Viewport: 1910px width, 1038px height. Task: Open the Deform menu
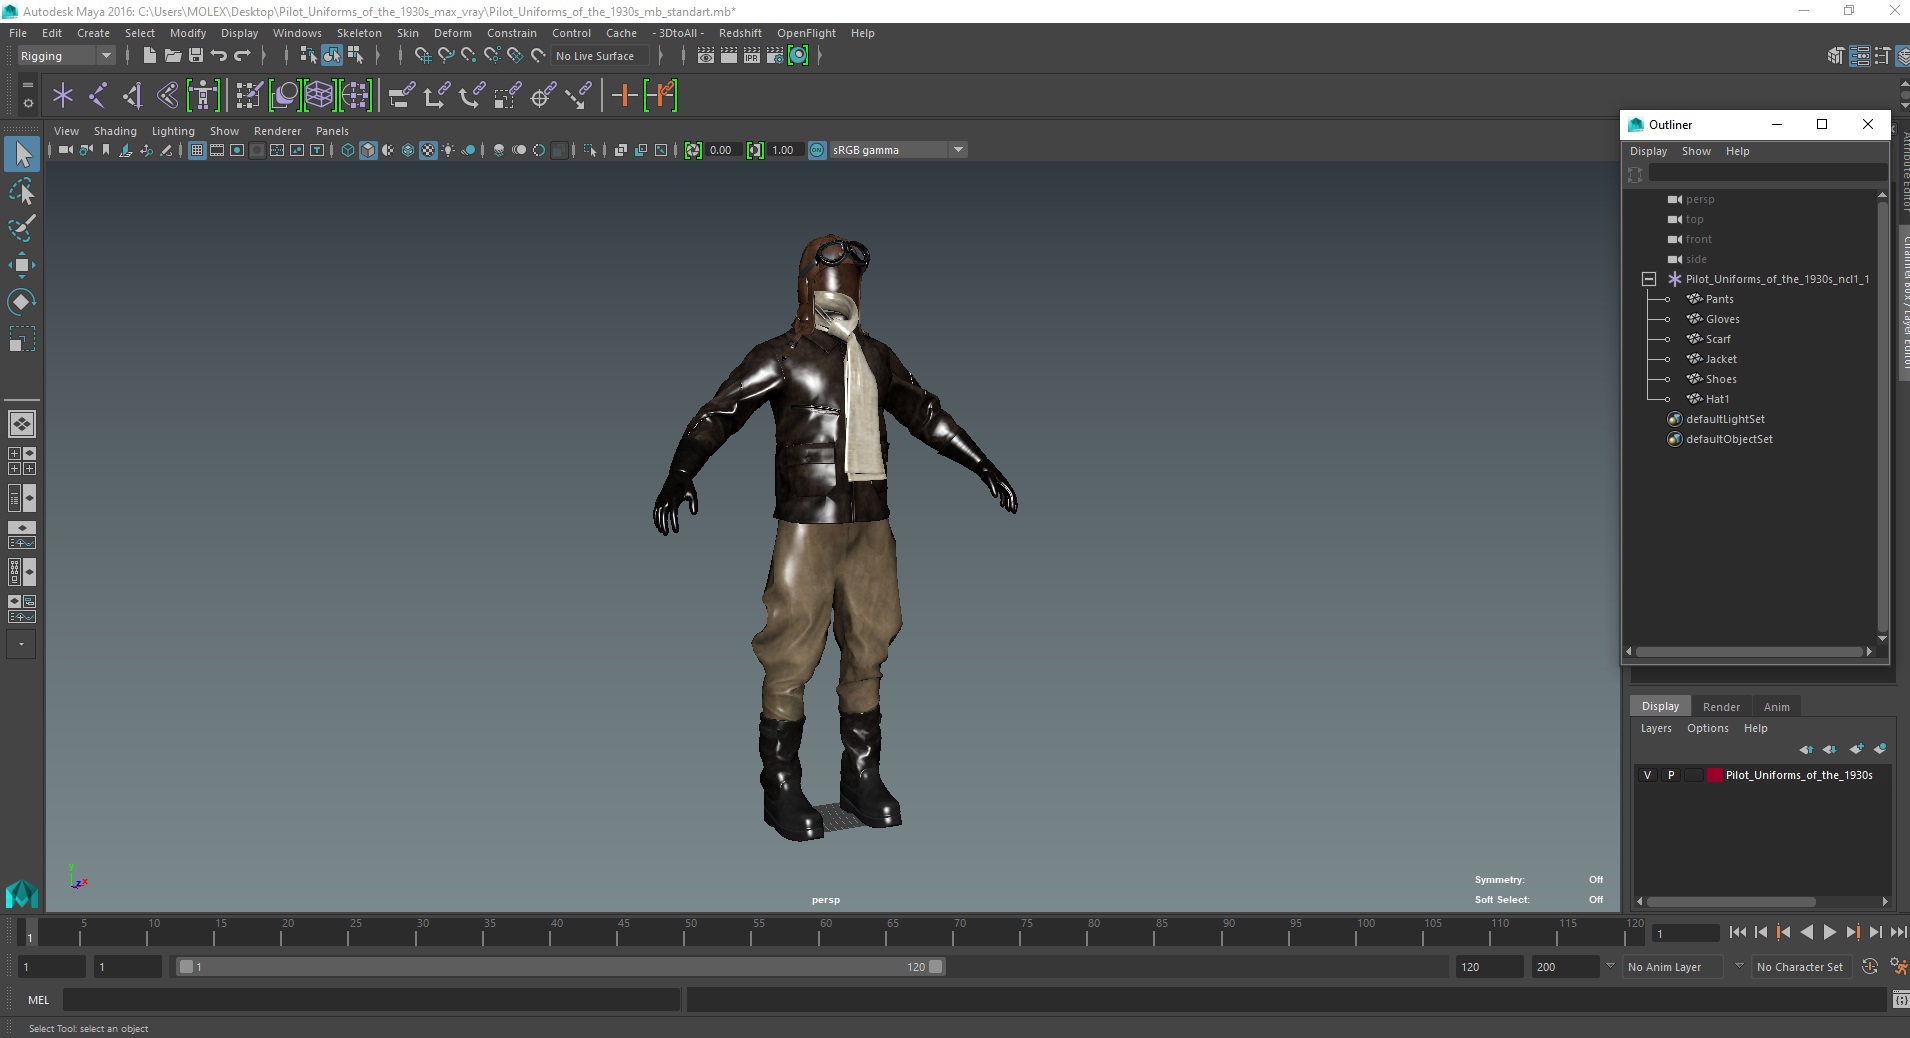(452, 33)
